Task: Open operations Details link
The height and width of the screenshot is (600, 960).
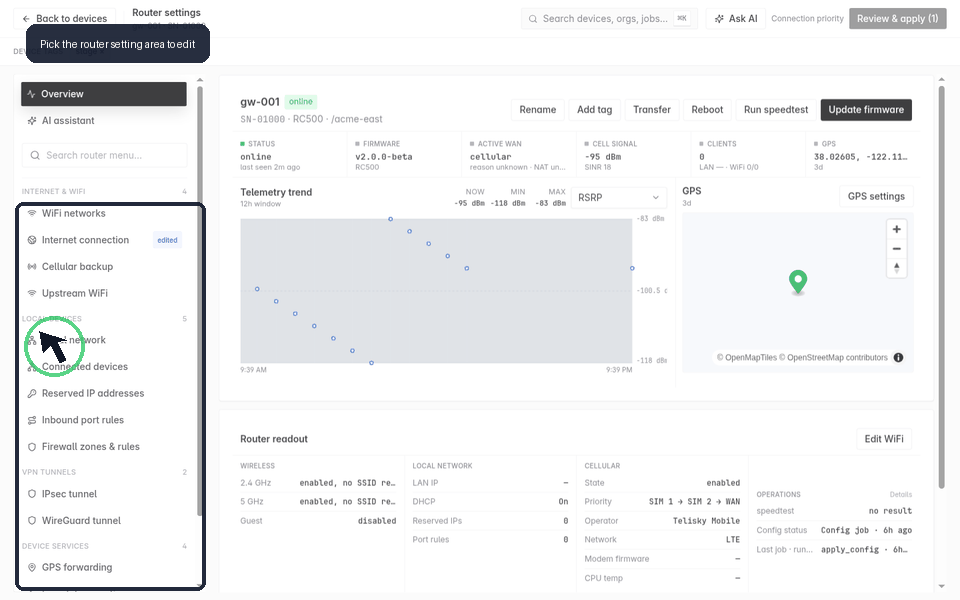Action: pos(901,495)
